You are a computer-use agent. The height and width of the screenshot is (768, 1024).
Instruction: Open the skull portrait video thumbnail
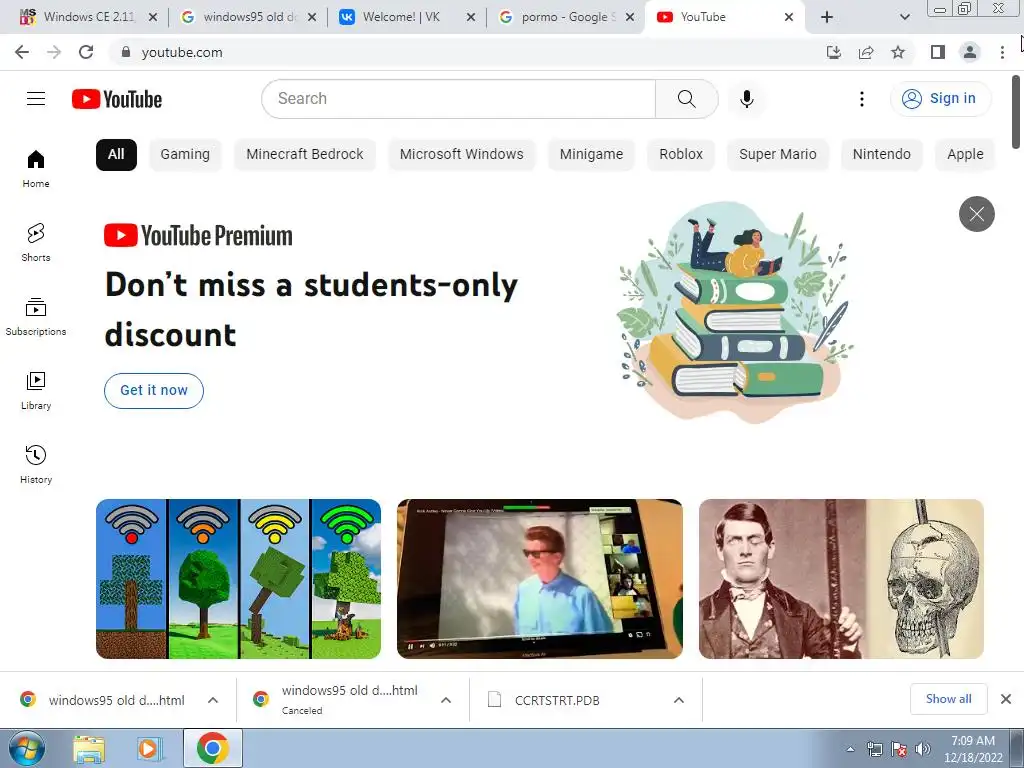[841, 579]
